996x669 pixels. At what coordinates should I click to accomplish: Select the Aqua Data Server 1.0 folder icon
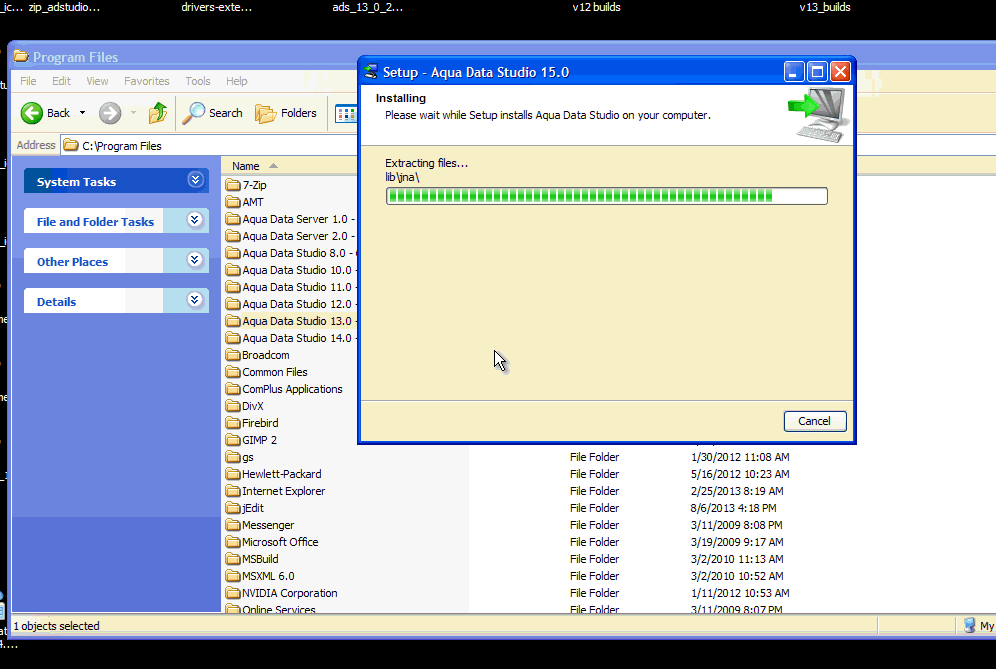(233, 219)
